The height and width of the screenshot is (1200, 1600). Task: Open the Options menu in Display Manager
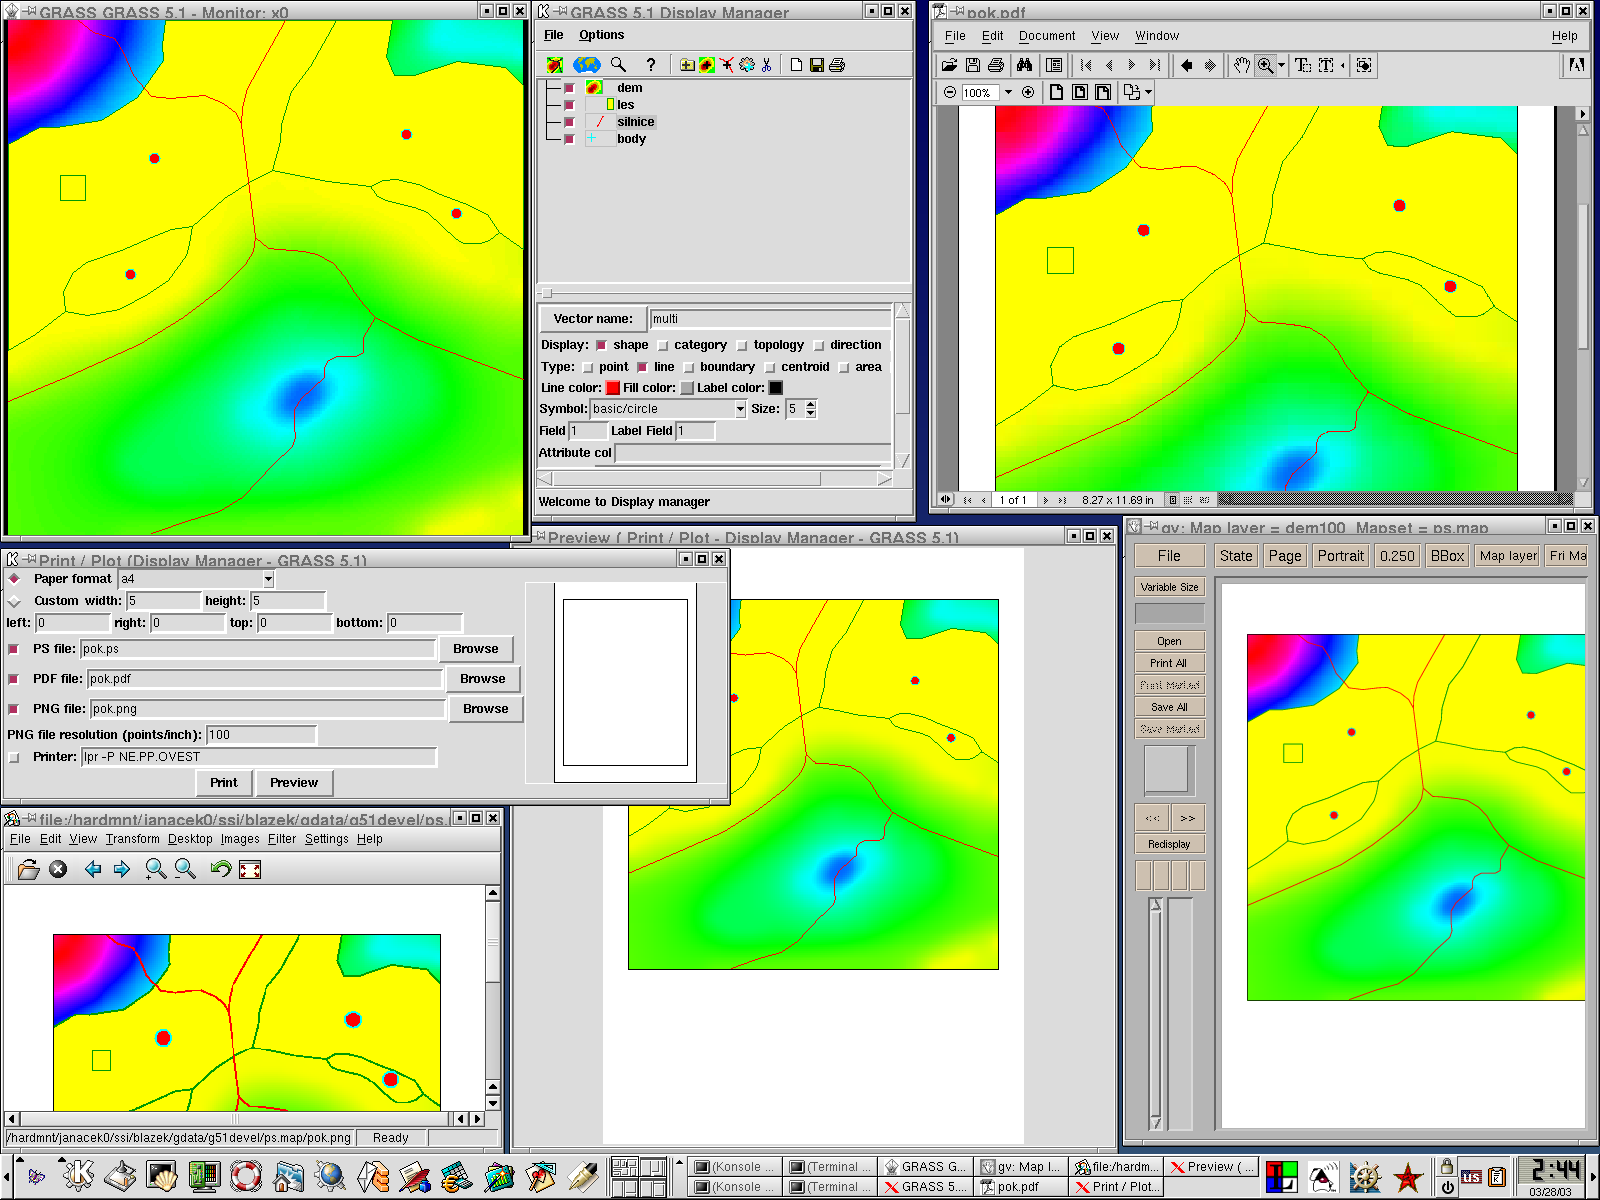coord(601,35)
